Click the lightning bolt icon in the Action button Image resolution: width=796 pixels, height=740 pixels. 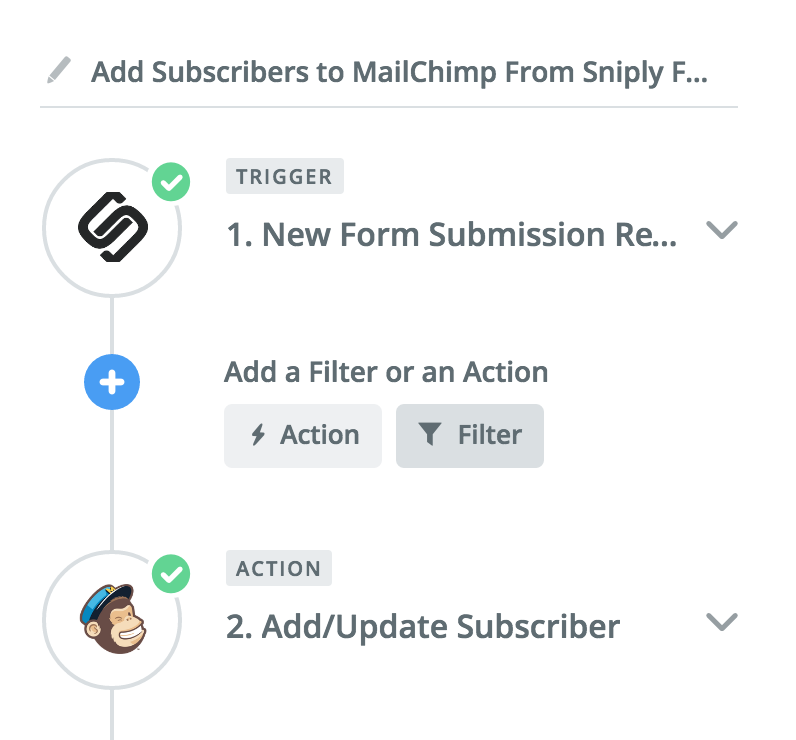(x=258, y=435)
